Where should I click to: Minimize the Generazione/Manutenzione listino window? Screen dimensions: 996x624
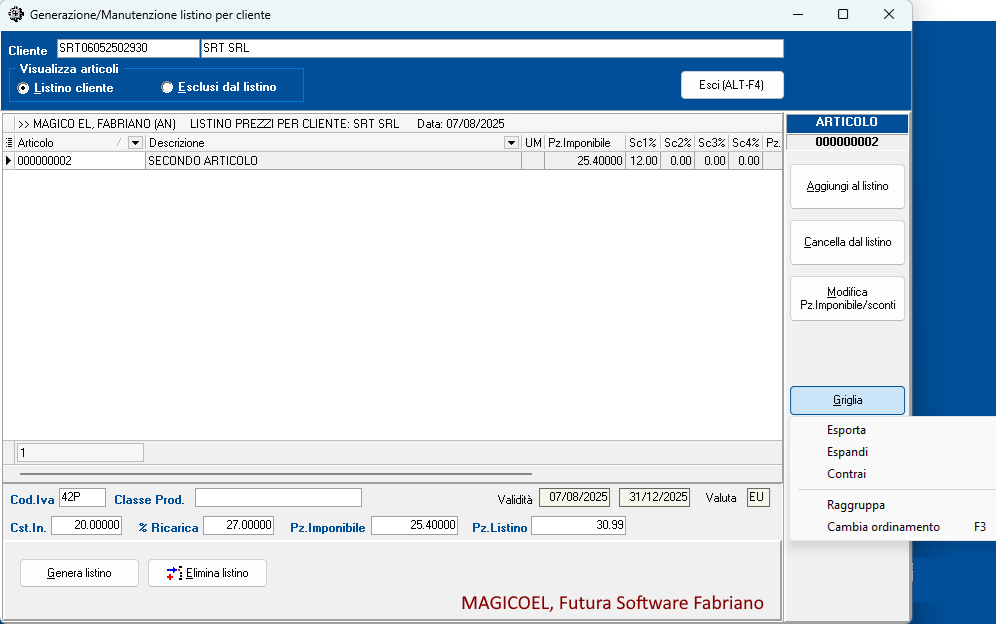pos(798,14)
